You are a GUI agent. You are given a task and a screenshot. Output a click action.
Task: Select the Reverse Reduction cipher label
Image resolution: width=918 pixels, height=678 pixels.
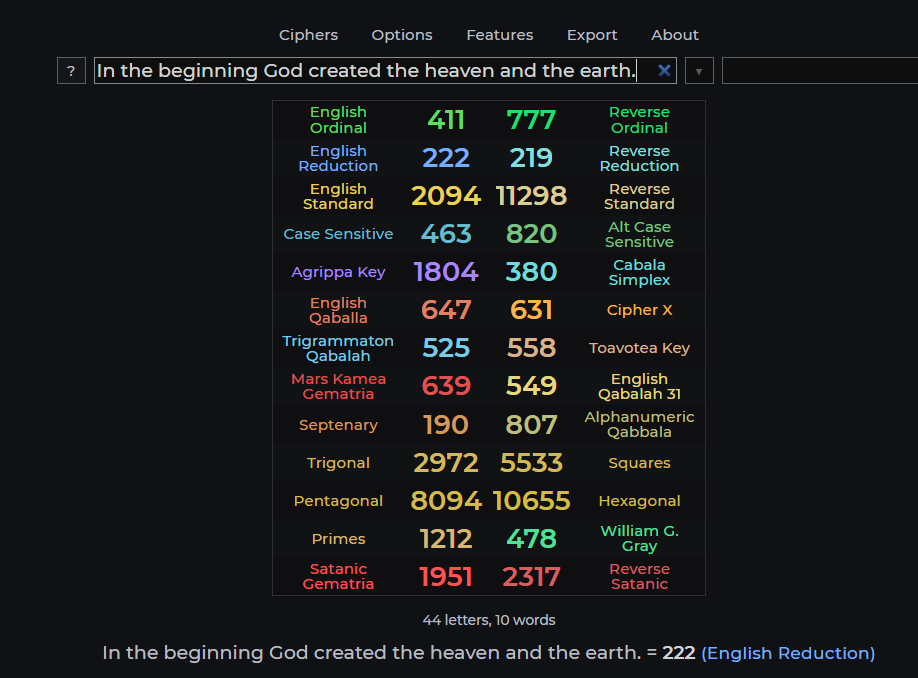pyautogui.click(x=639, y=159)
